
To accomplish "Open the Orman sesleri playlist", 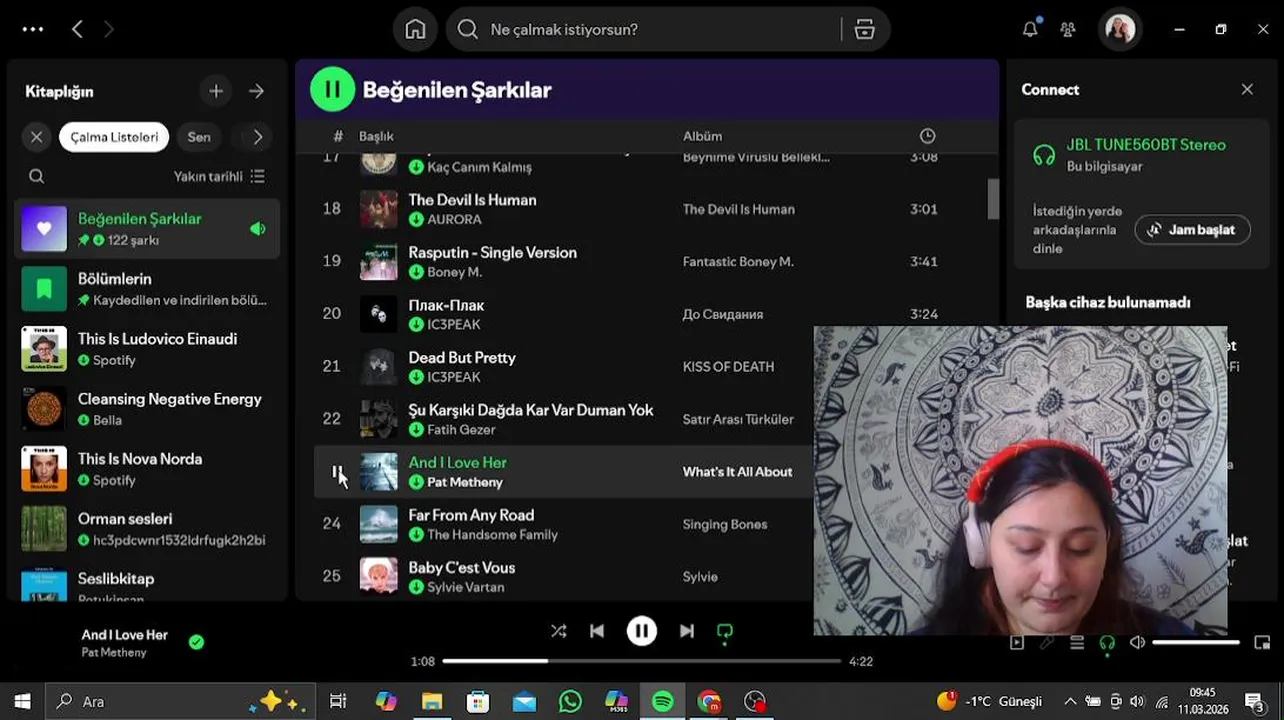I will 147,529.
